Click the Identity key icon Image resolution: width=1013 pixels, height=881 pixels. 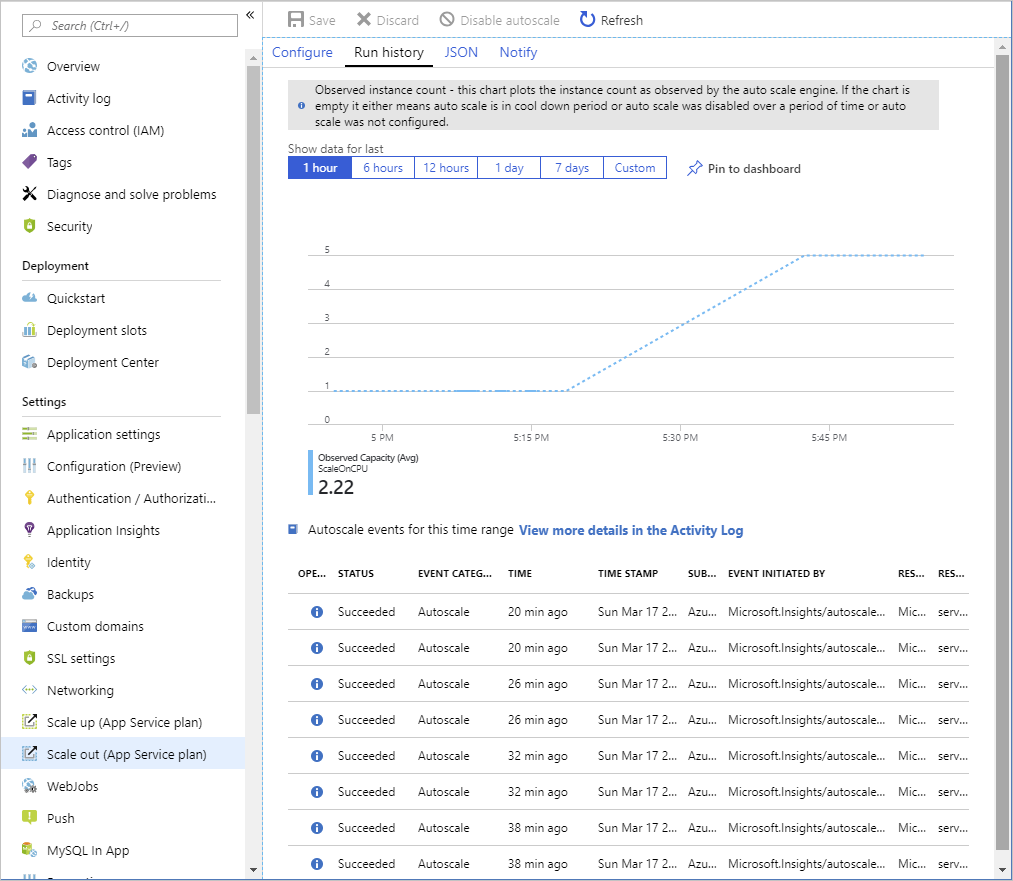(x=29, y=561)
